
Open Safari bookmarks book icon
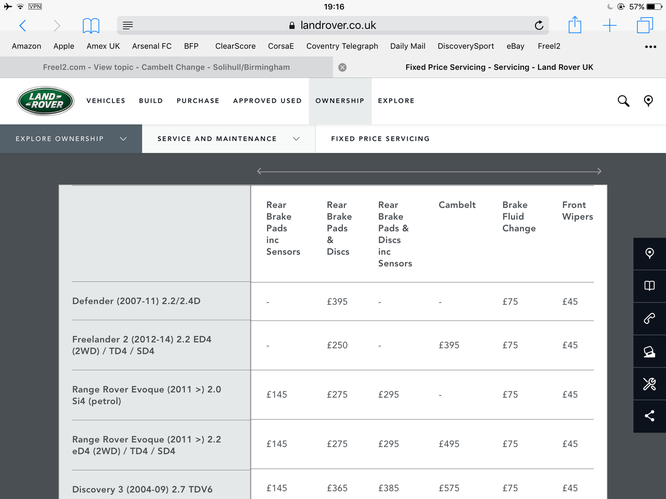pos(91,25)
